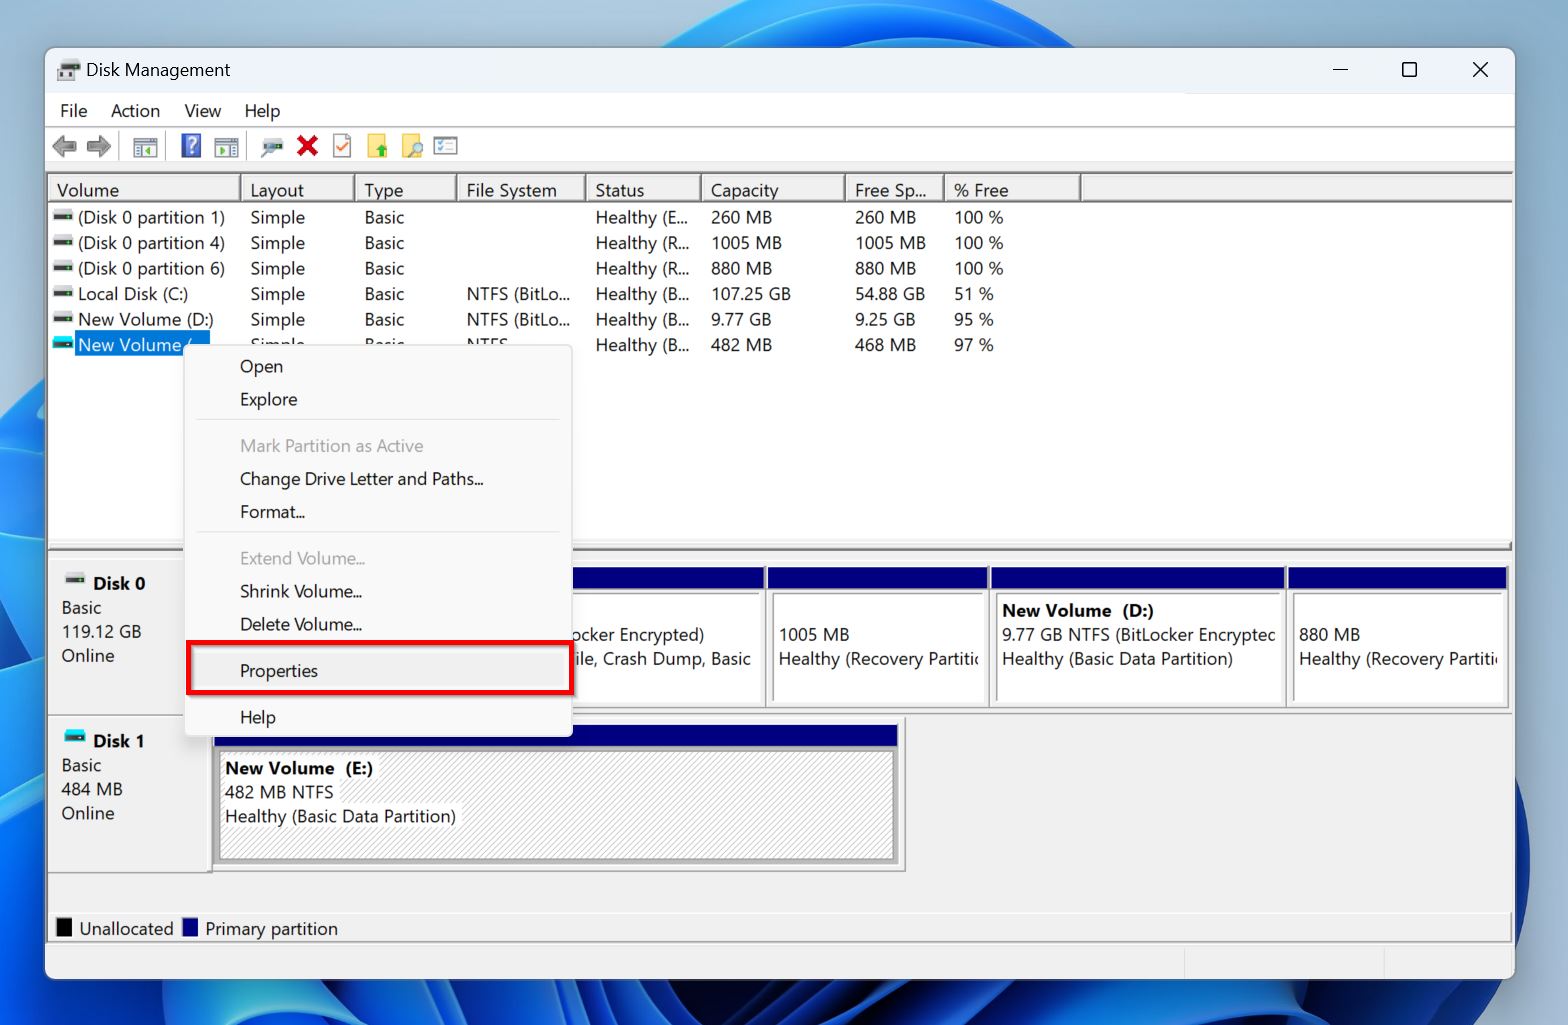1568x1025 pixels.
Task: Choose Explore from the context menu
Action: 379,400
